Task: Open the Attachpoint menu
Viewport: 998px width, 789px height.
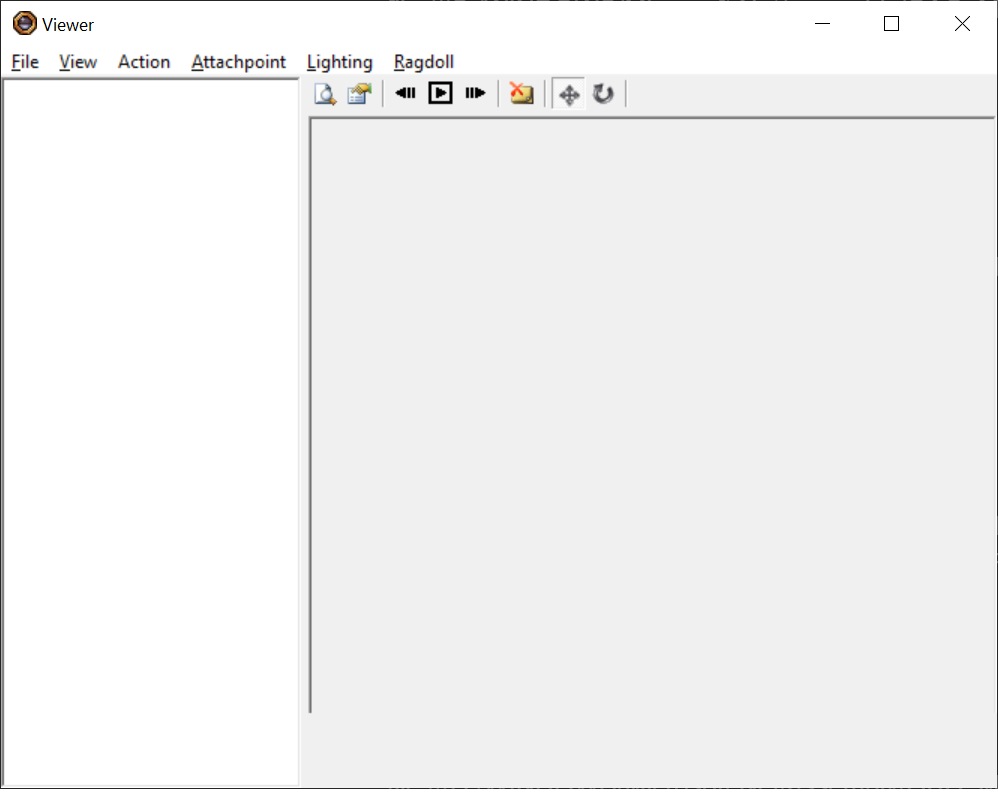Action: point(239,62)
